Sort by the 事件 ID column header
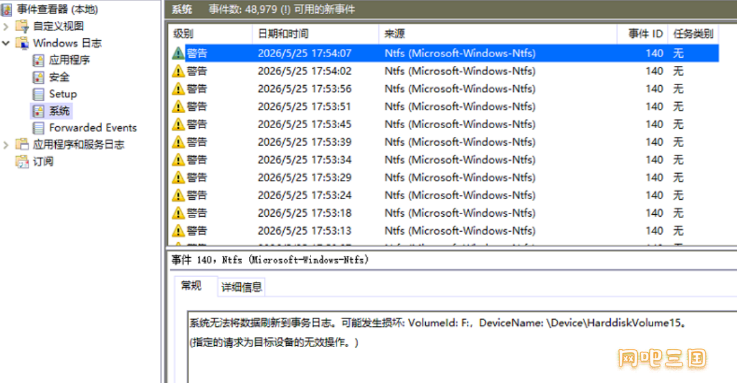 [x=643, y=34]
